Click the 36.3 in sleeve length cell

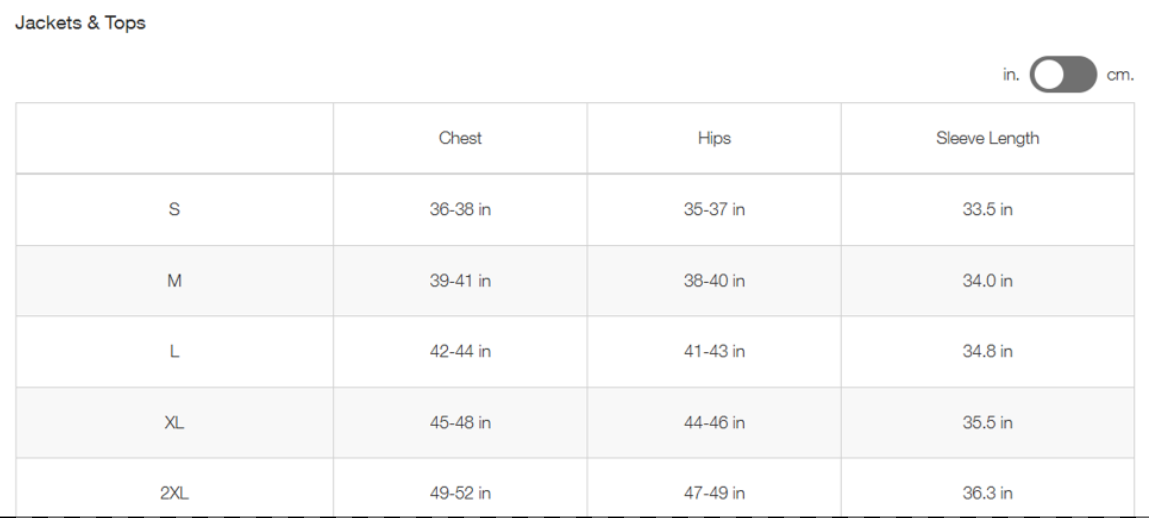[x=987, y=493]
